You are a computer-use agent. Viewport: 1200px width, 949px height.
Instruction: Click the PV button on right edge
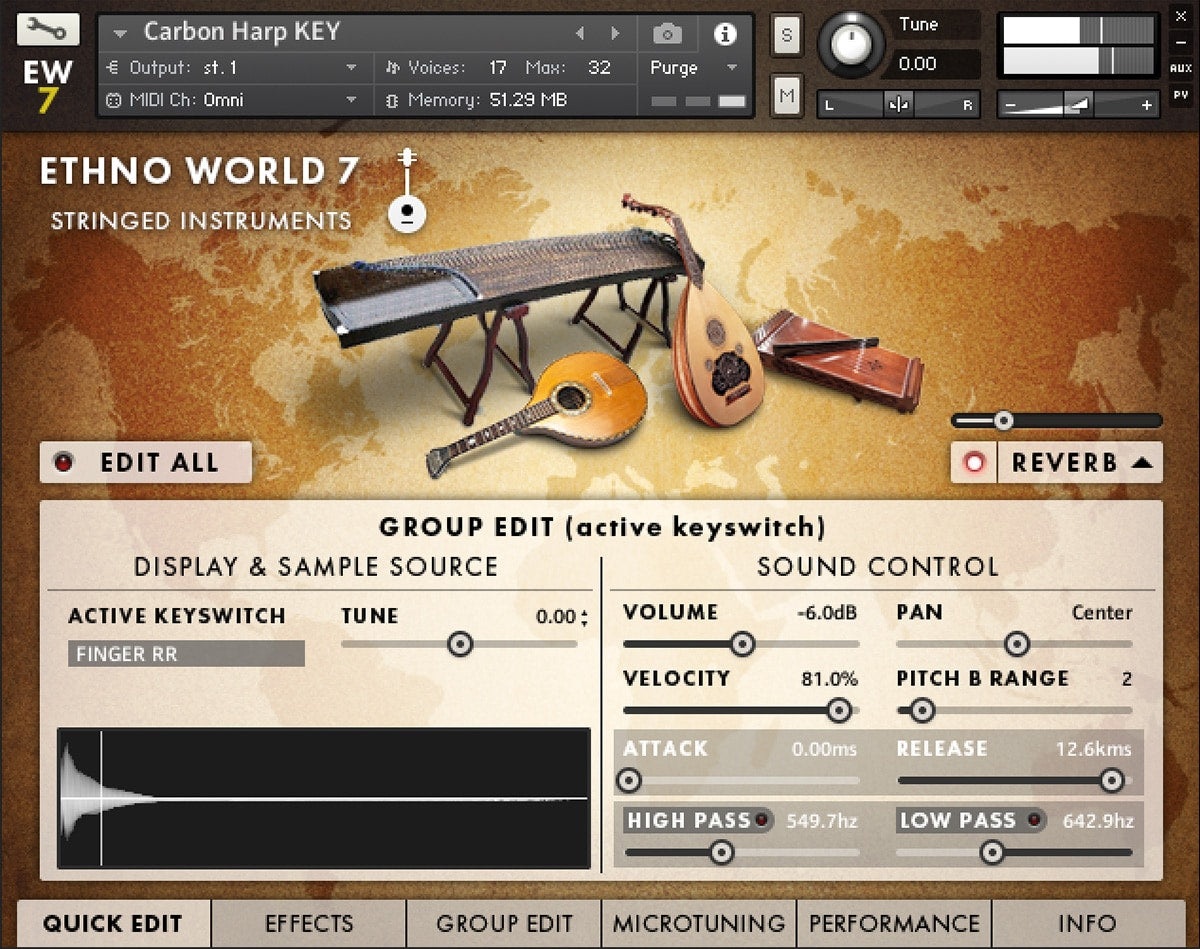point(1181,96)
